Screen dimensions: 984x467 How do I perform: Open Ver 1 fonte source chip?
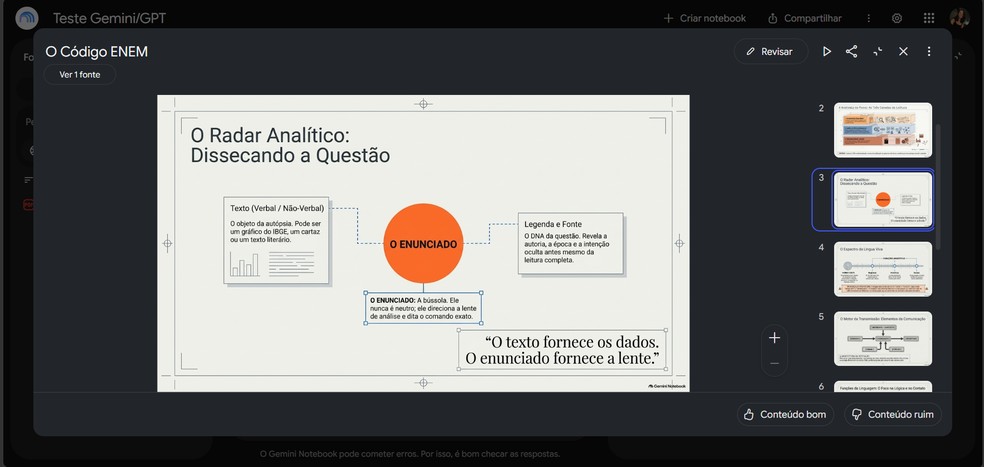coord(80,74)
